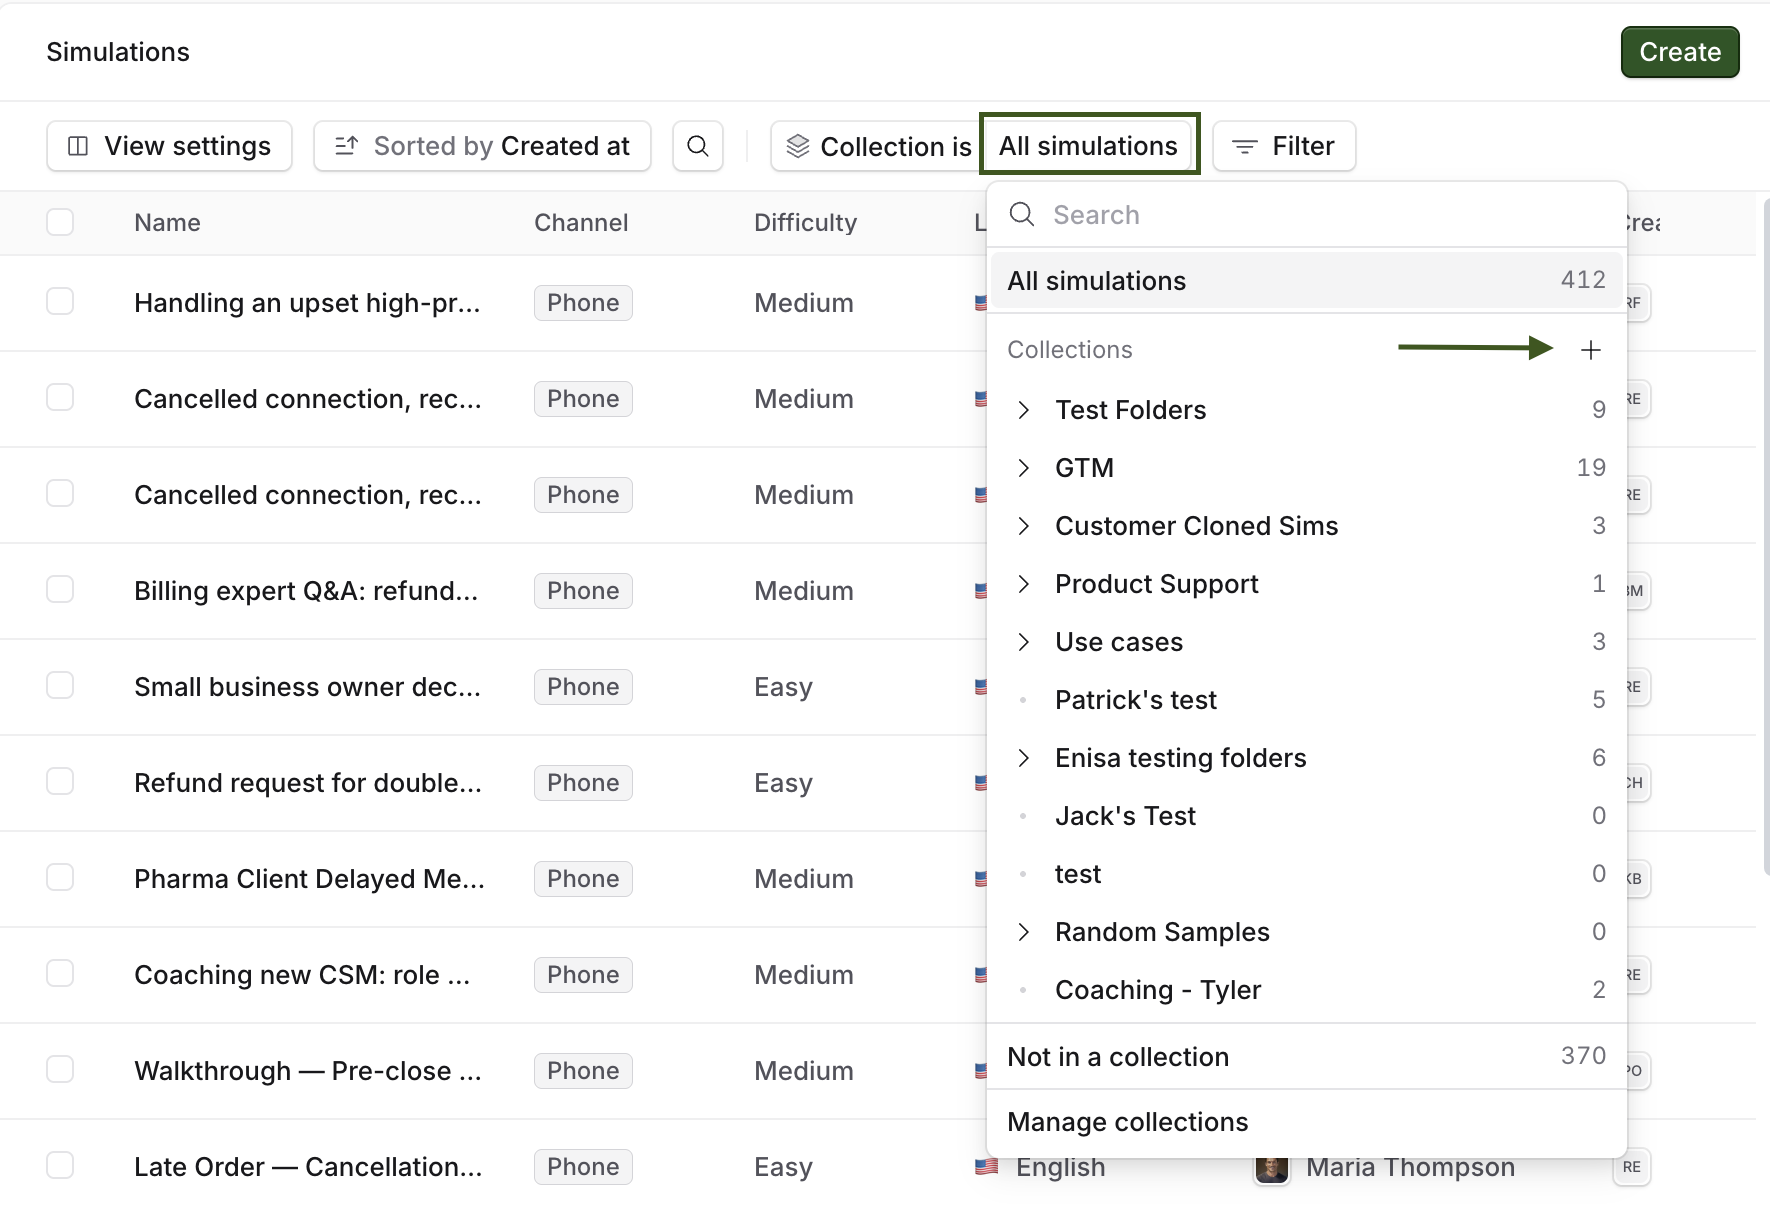Image resolution: width=1770 pixels, height=1210 pixels.
Task: Select the test collection
Action: (1306, 874)
